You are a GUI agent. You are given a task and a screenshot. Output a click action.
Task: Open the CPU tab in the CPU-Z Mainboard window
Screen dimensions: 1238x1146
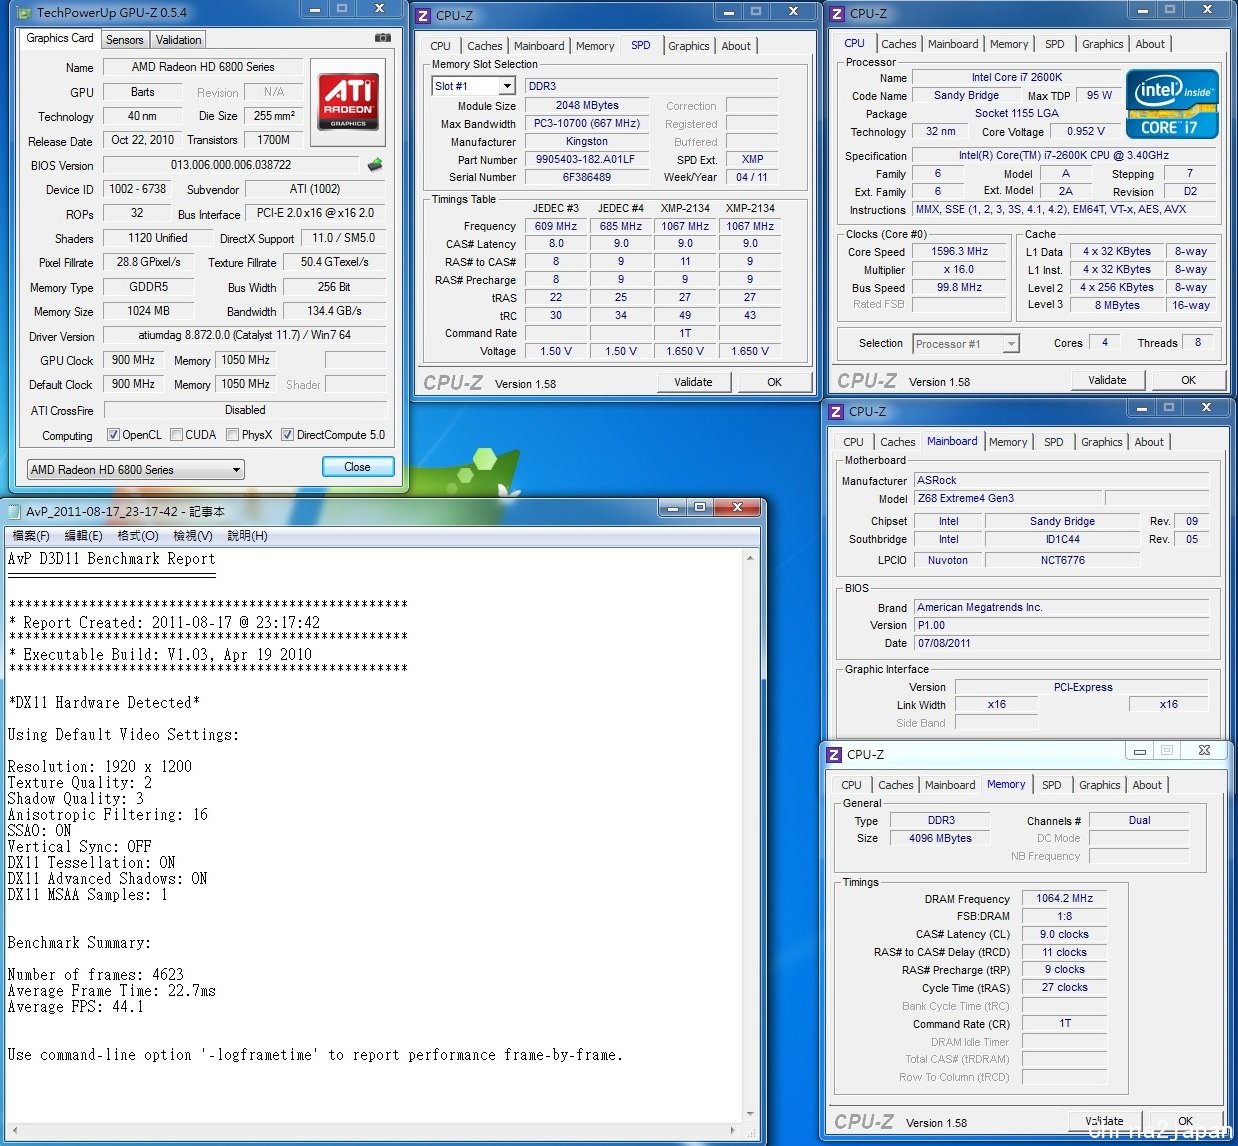pyautogui.click(x=853, y=442)
